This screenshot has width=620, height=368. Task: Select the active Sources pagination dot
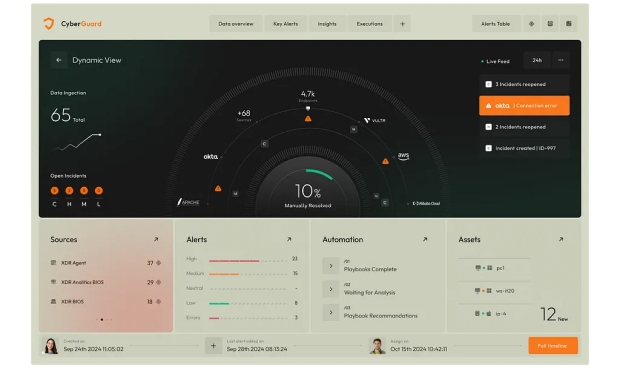102,319
